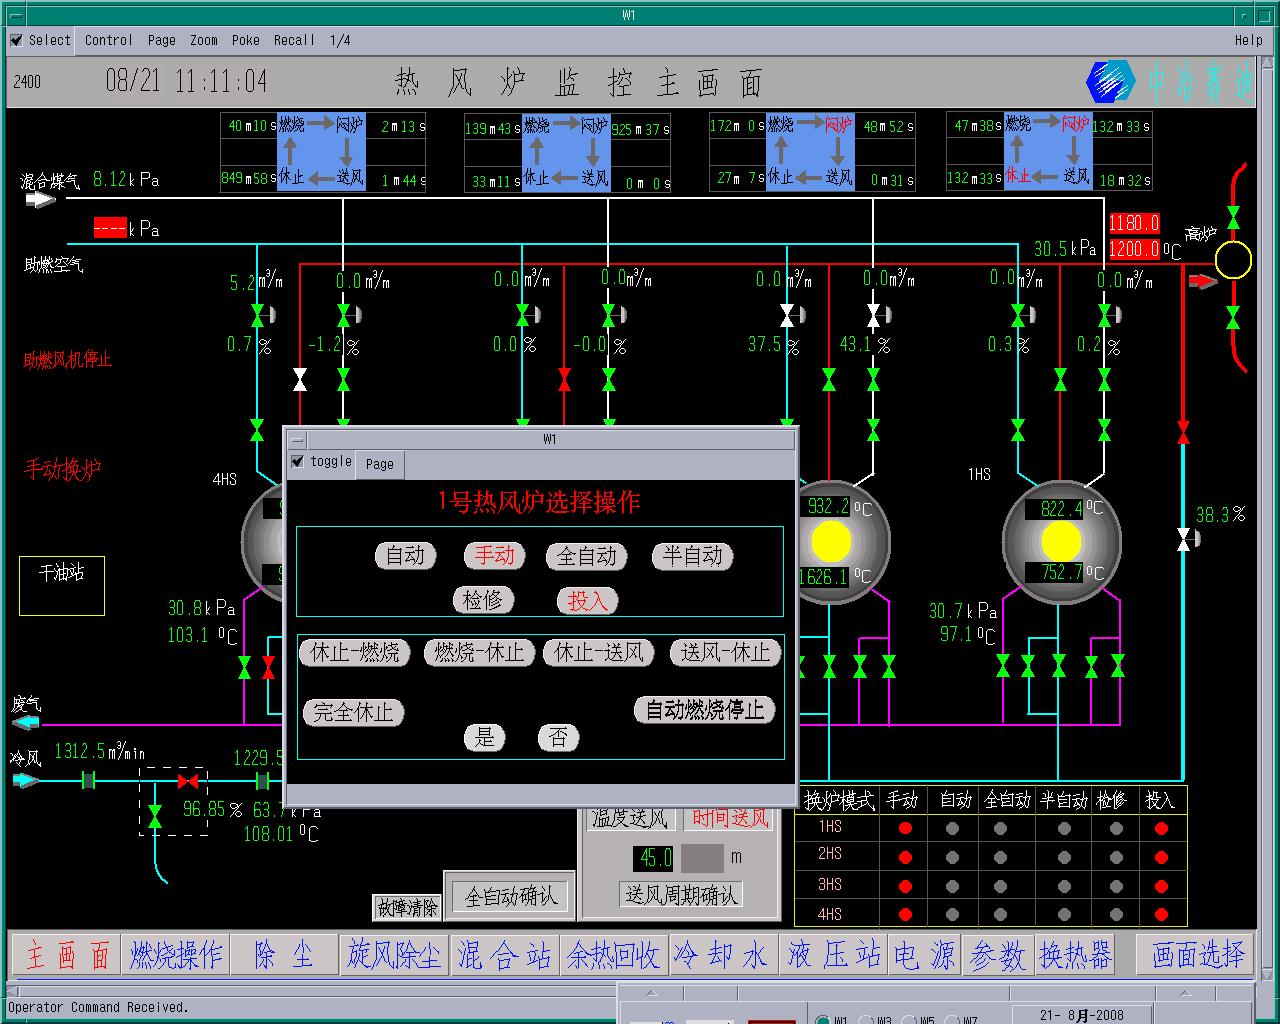Screen dimensions: 1280x1024
Task: Click green flow meter beside 1312.5 m³/min
Action: click(88, 781)
